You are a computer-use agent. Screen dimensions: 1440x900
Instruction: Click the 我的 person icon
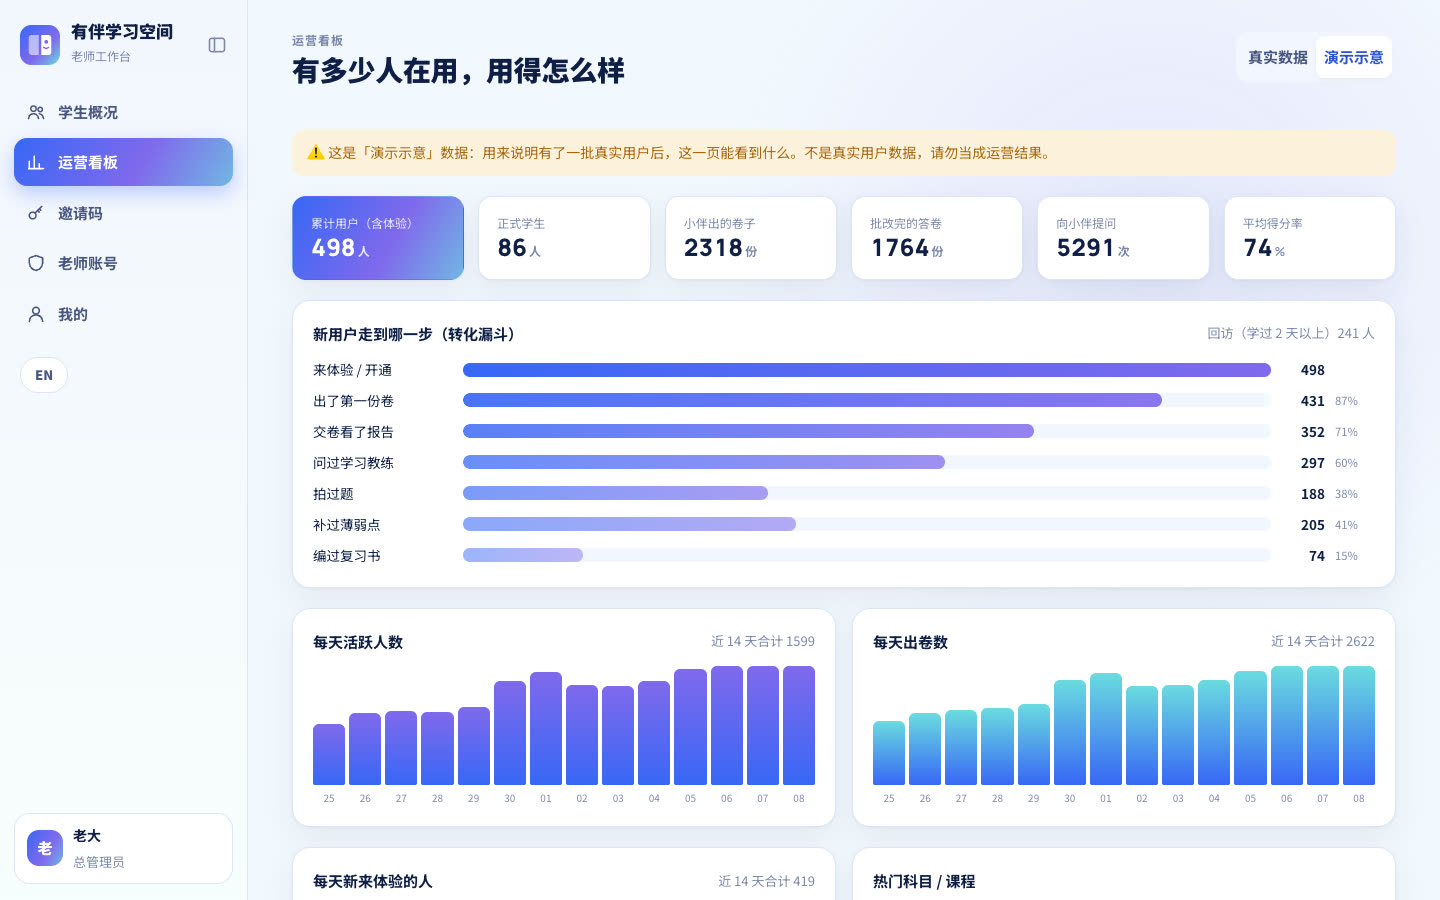(x=36, y=314)
